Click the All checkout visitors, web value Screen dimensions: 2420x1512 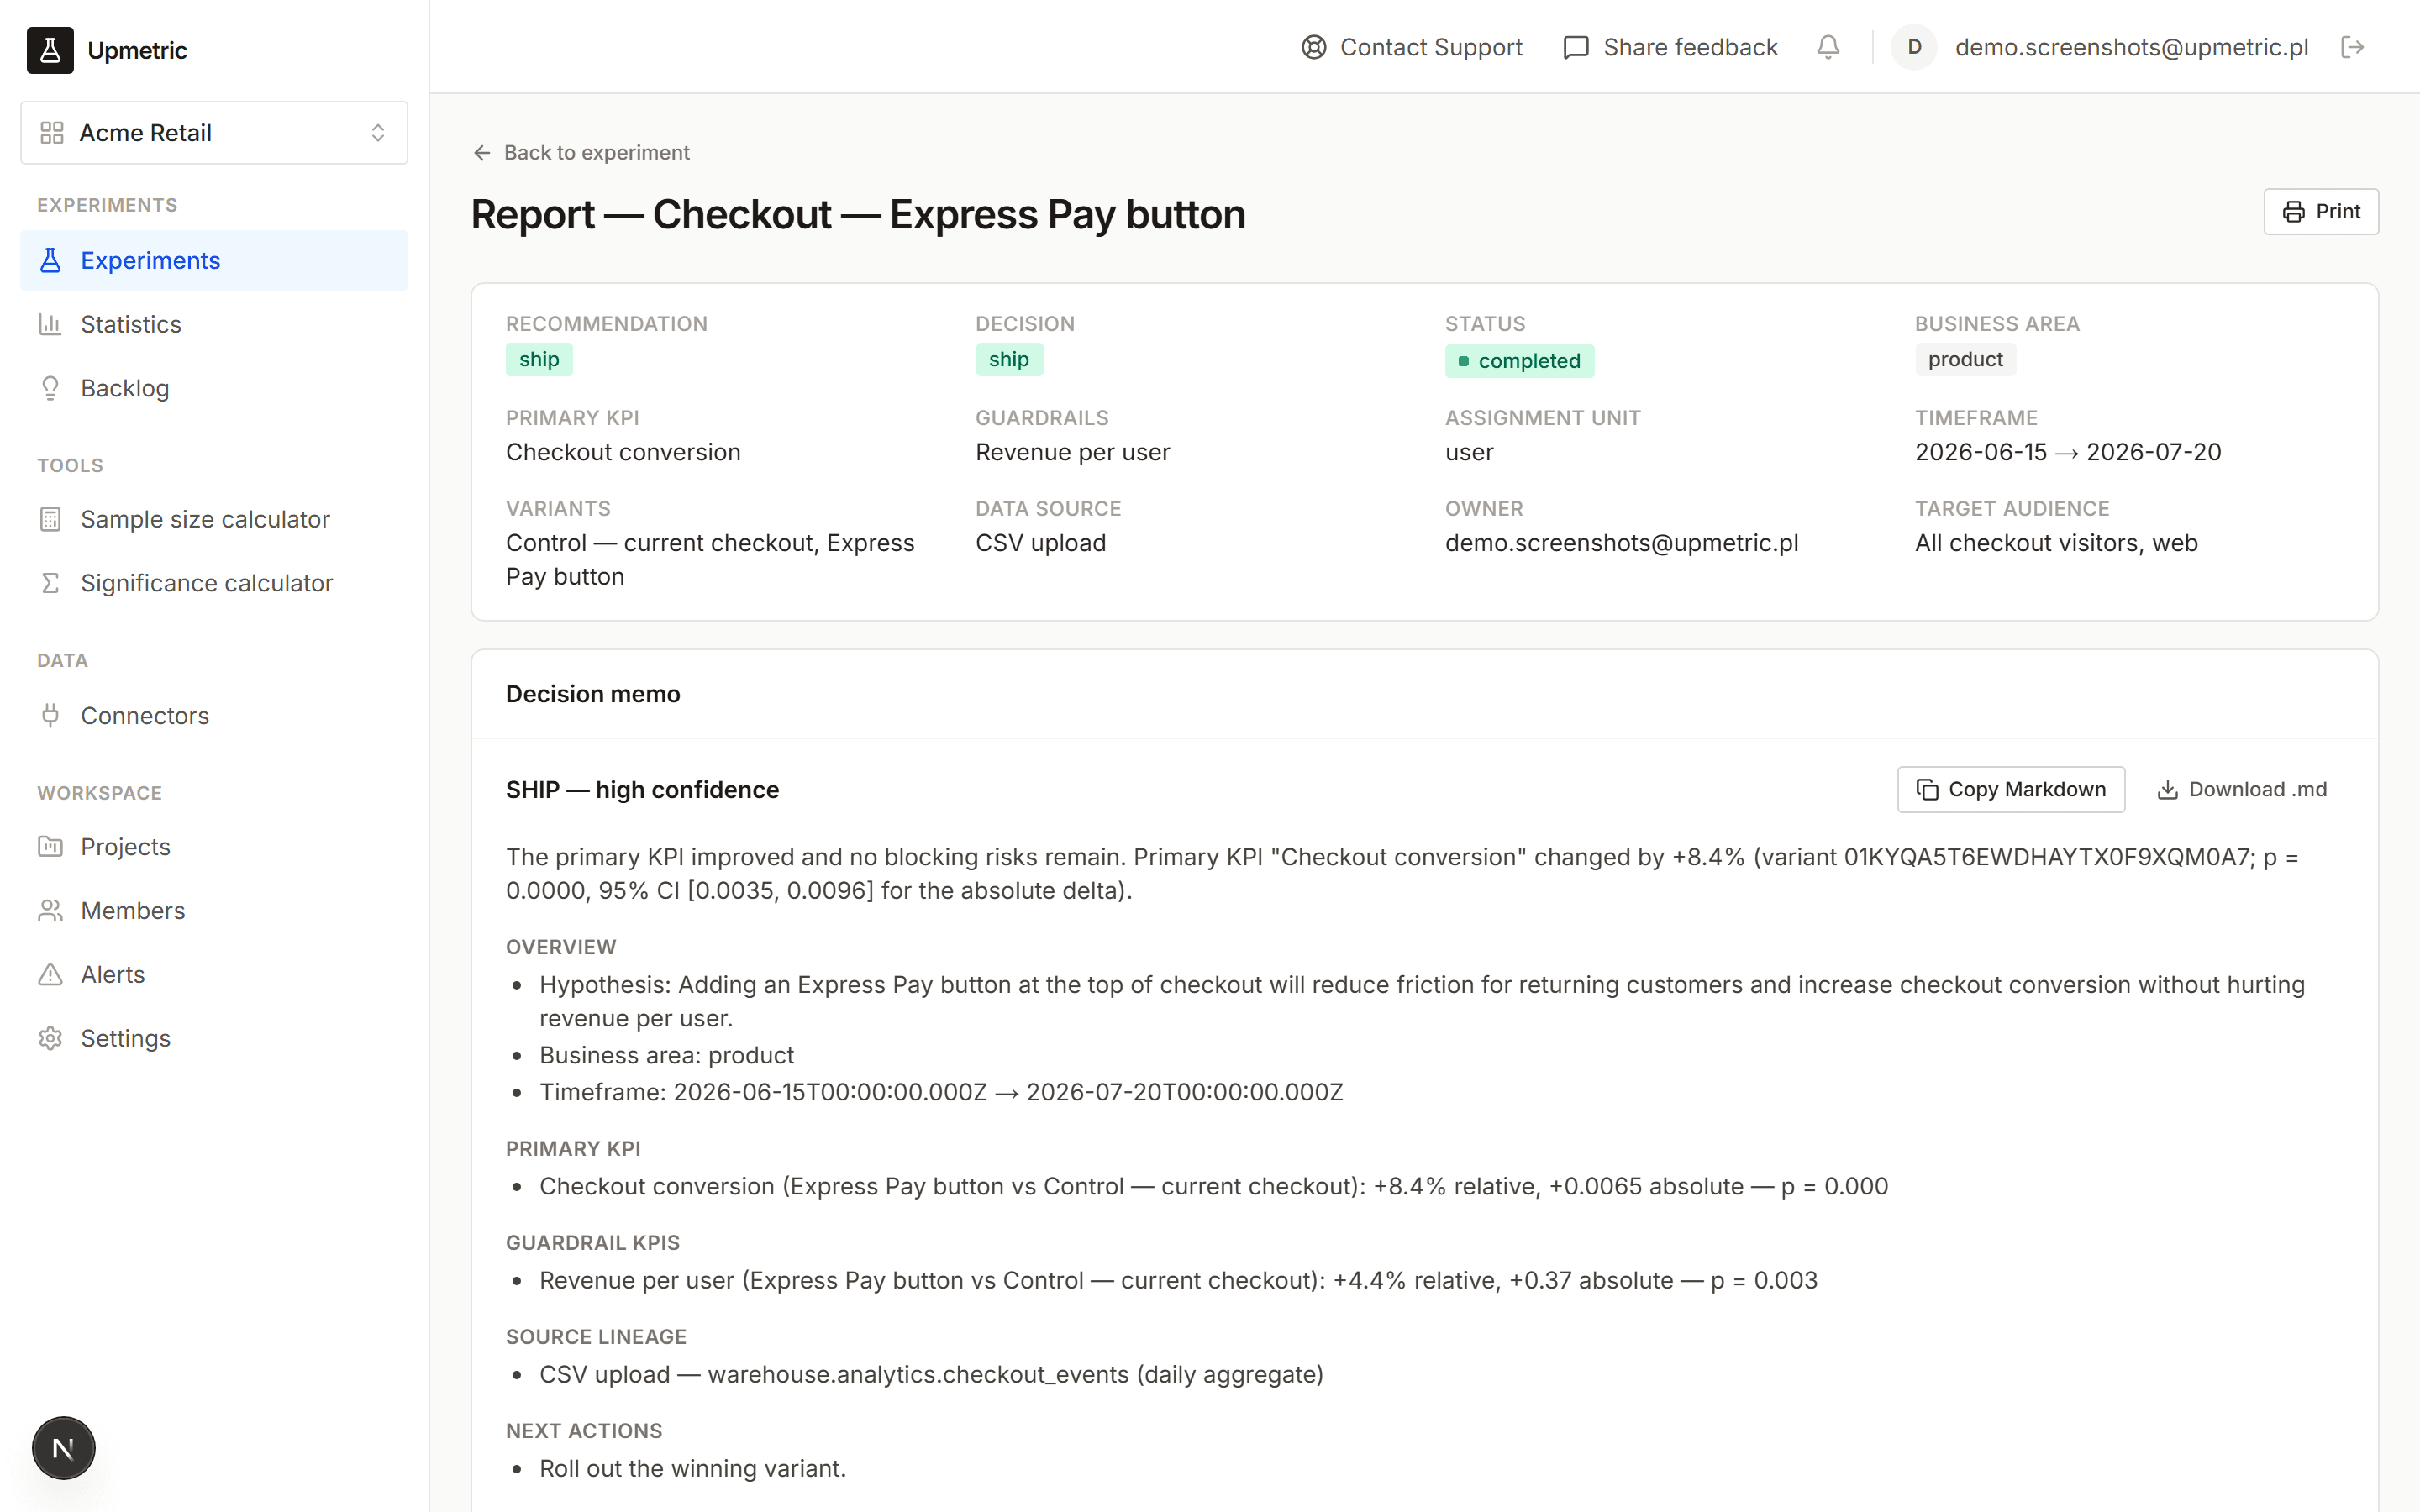click(x=2056, y=543)
